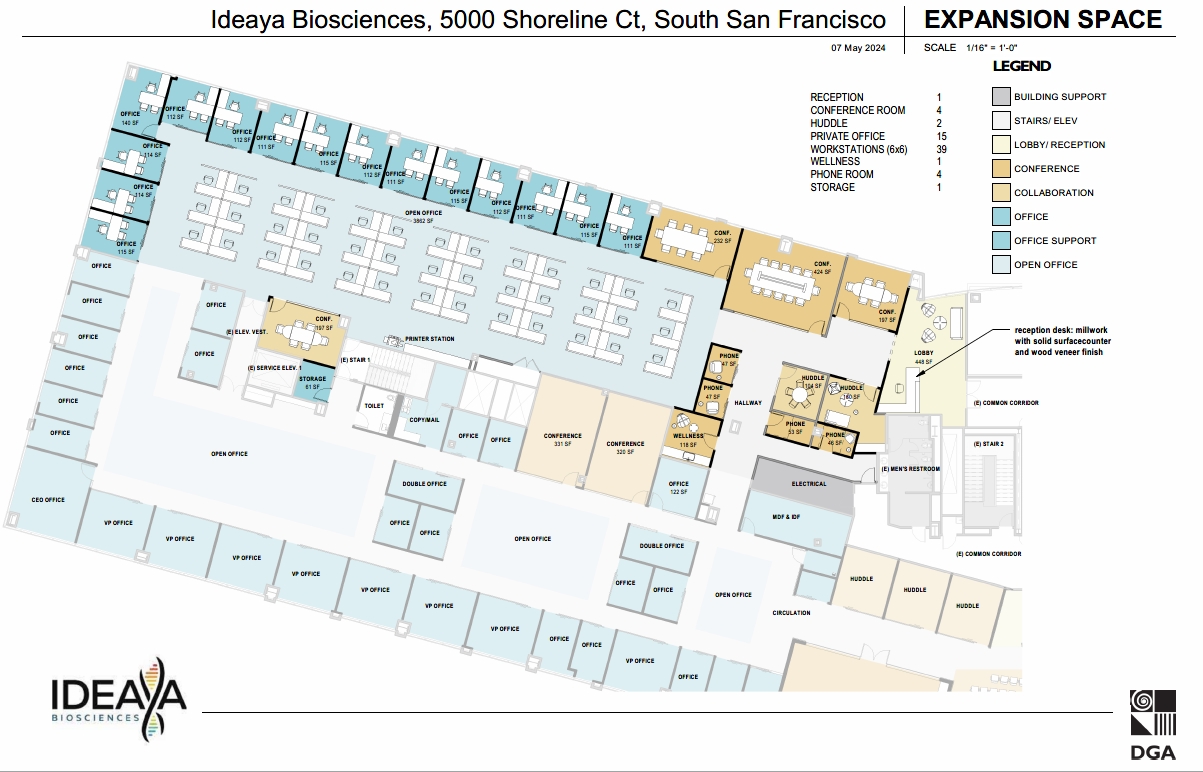Click the reception desk millwork annotation text
The height and width of the screenshot is (772, 1203).
[1063, 341]
